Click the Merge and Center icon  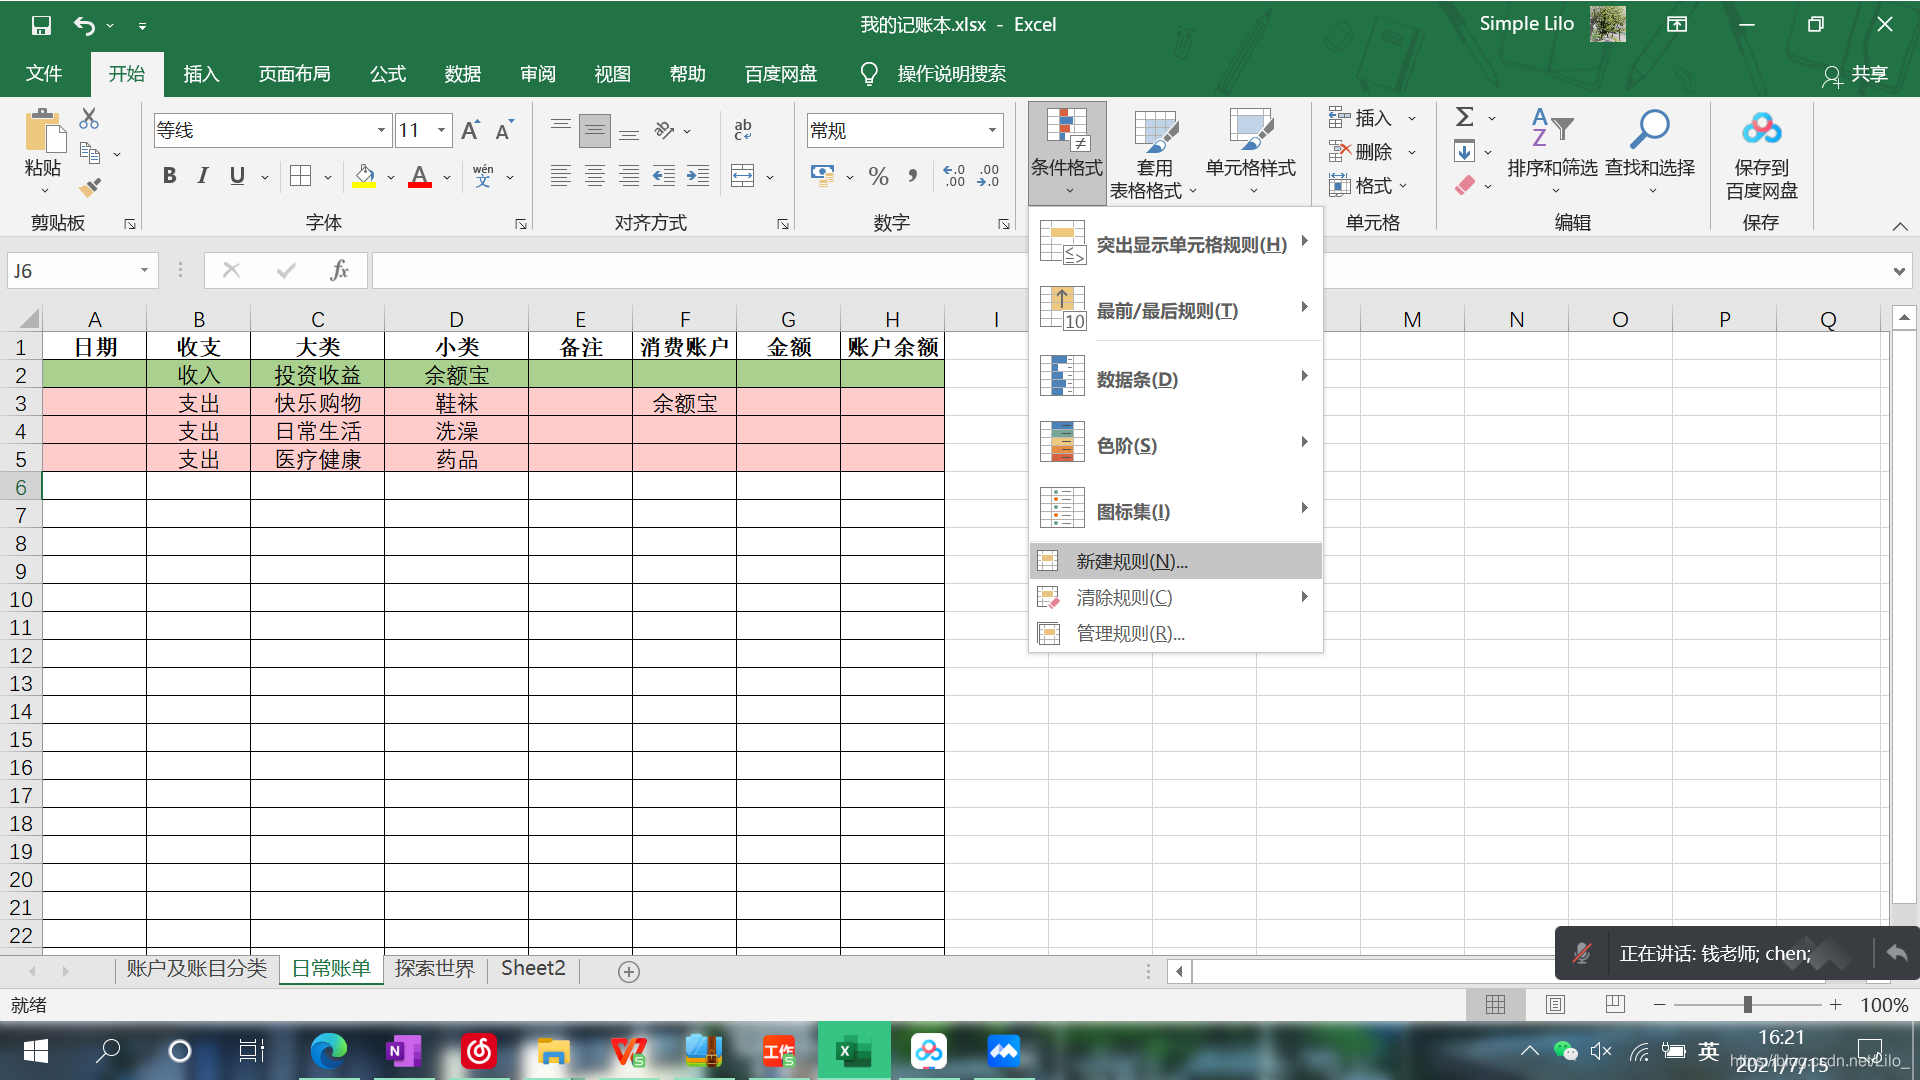(x=743, y=176)
